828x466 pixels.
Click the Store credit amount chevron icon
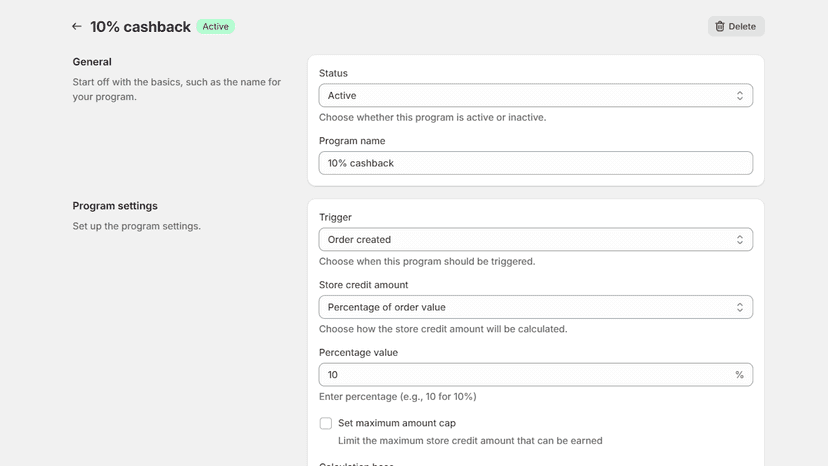click(x=740, y=307)
